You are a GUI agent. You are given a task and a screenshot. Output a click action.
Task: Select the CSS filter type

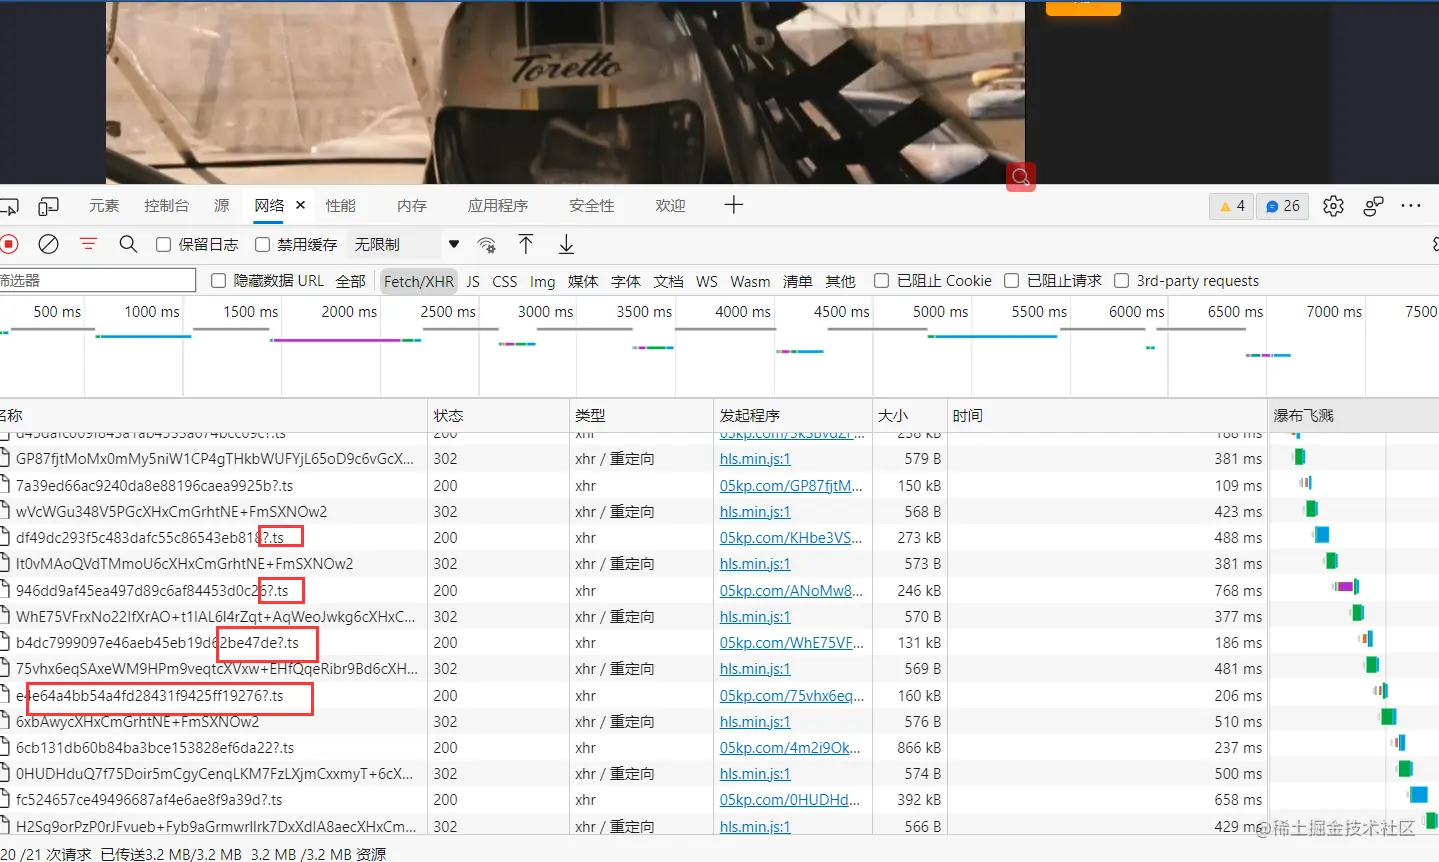[505, 281]
